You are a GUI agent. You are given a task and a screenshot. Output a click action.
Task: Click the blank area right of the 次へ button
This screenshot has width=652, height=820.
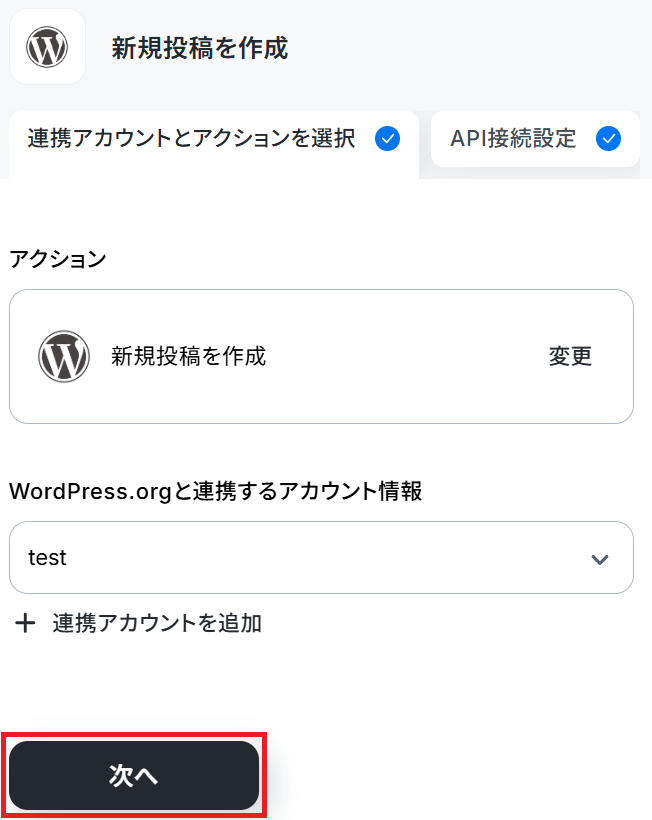coord(455,775)
